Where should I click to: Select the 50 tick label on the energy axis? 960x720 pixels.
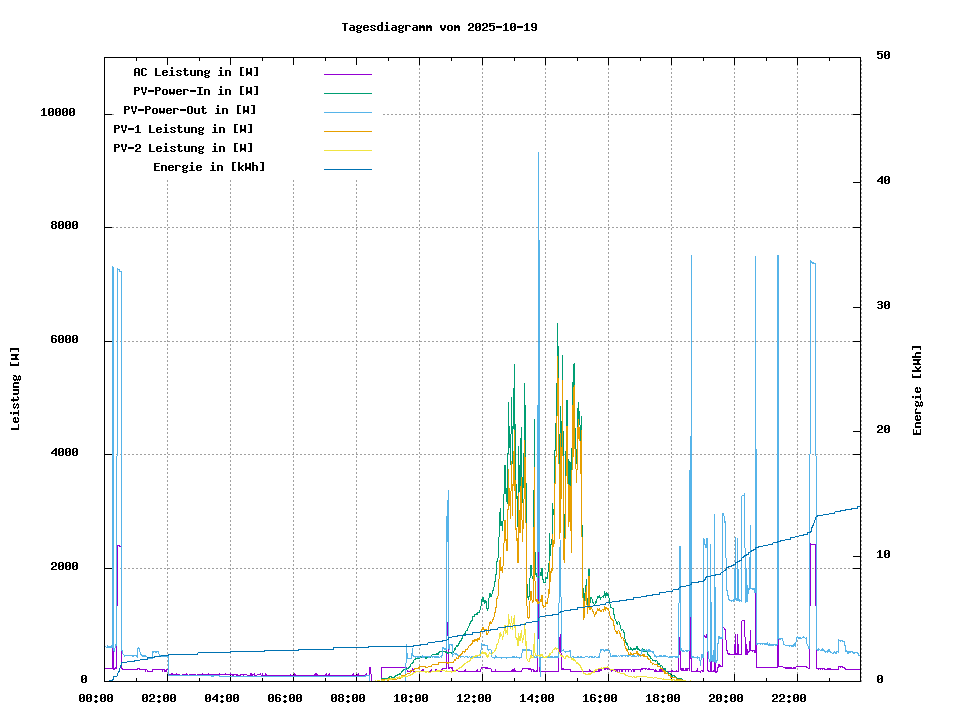[x=883, y=56]
